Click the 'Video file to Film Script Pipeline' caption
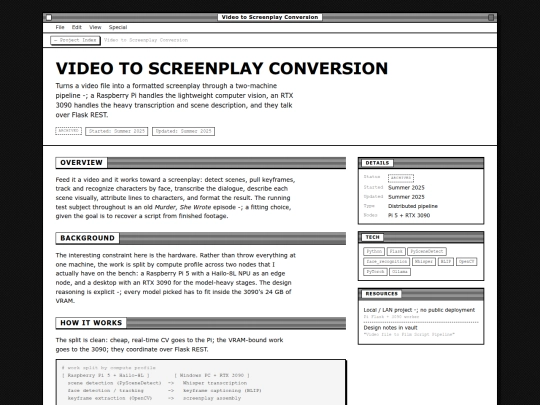 click(409, 334)
